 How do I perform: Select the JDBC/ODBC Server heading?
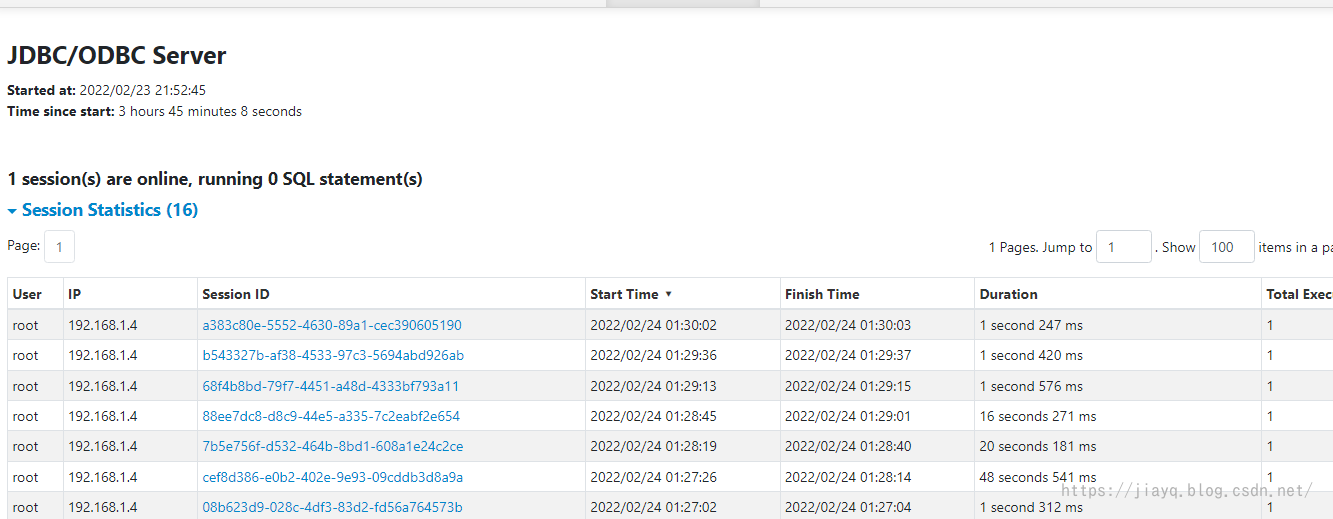click(117, 56)
